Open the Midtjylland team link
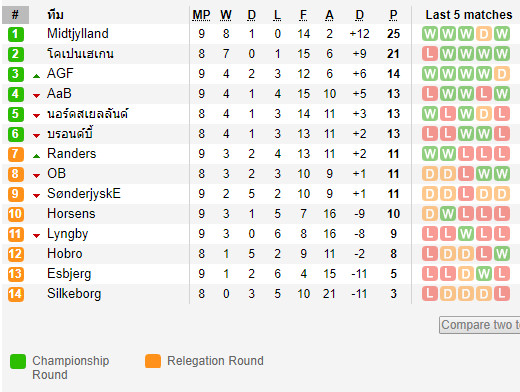The width and height of the screenshot is (520, 392). point(78,34)
